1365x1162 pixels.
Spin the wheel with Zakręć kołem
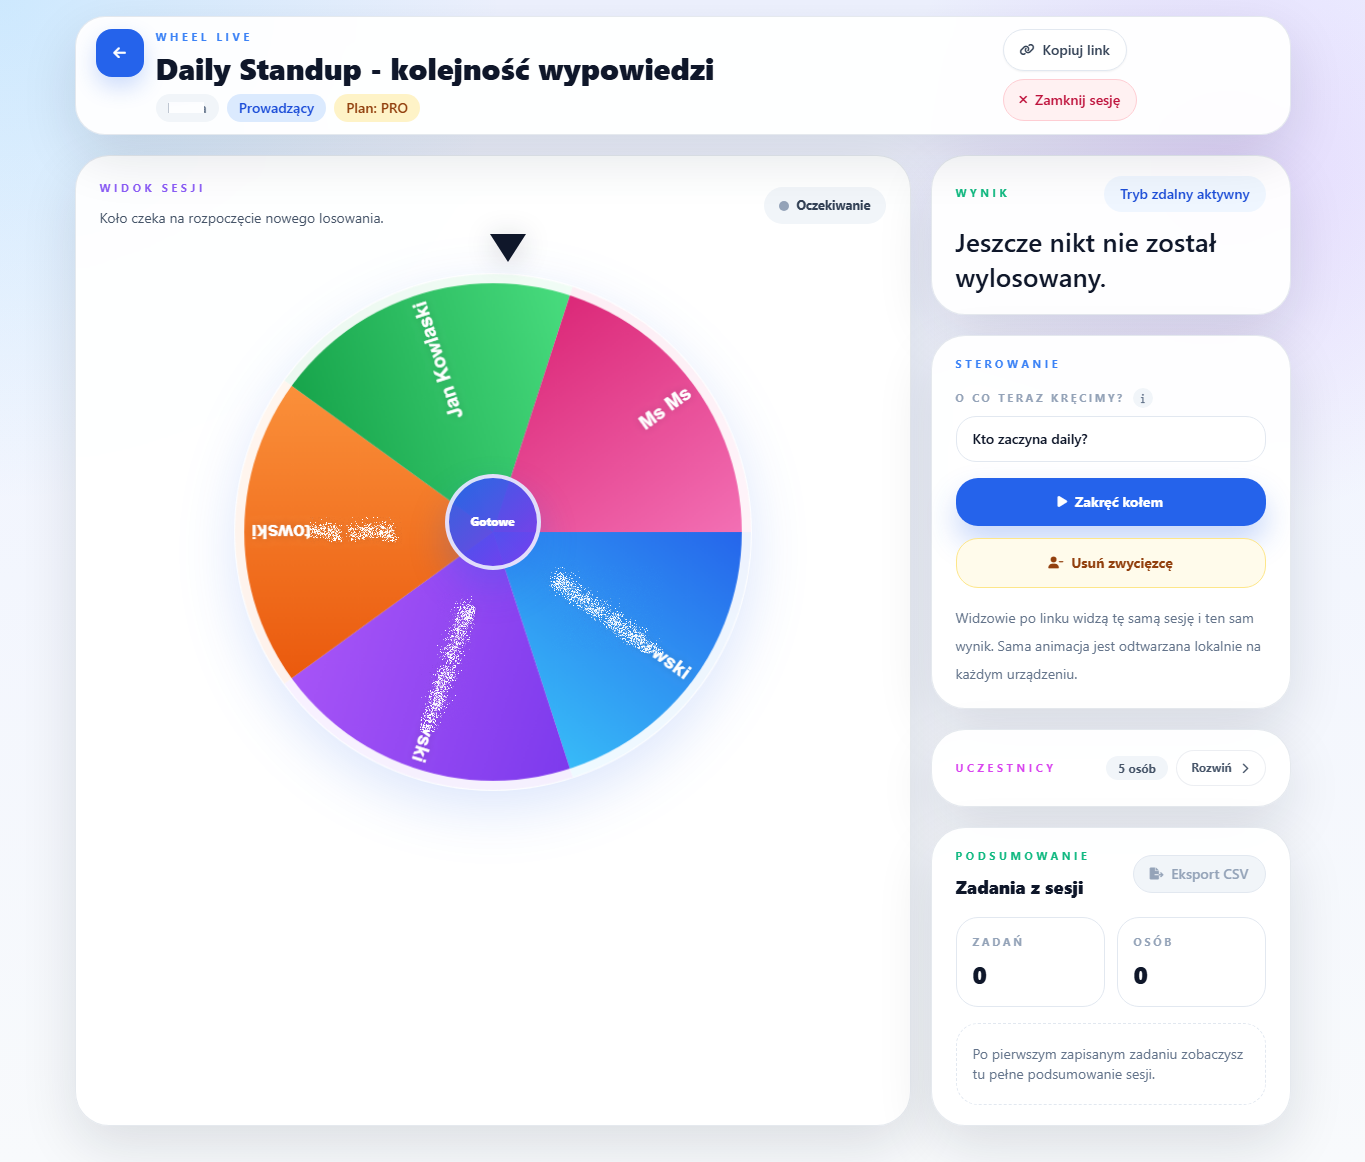click(1111, 502)
